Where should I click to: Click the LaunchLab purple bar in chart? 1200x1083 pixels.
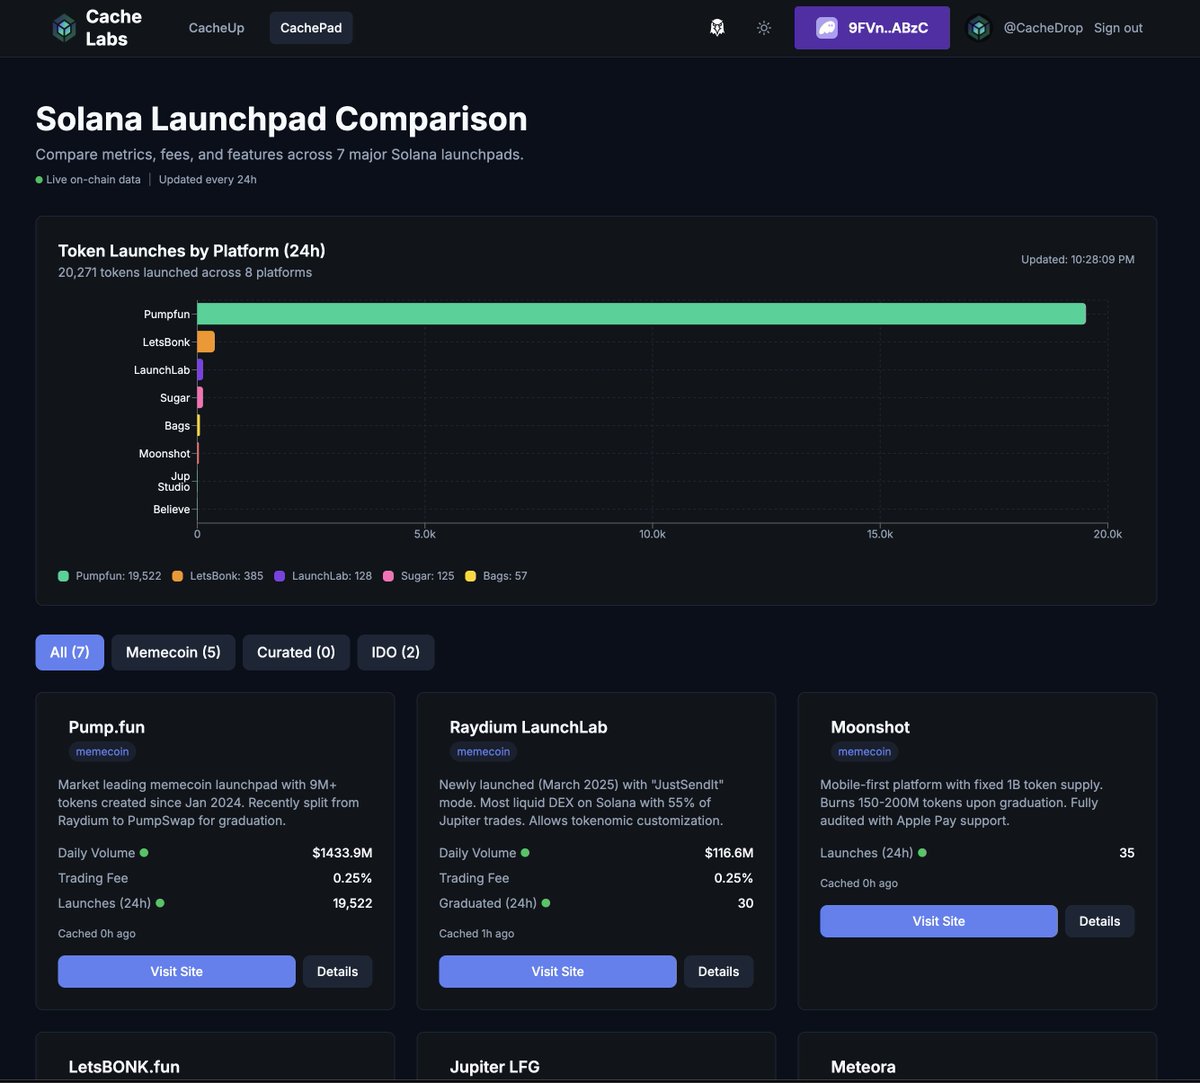[200, 370]
